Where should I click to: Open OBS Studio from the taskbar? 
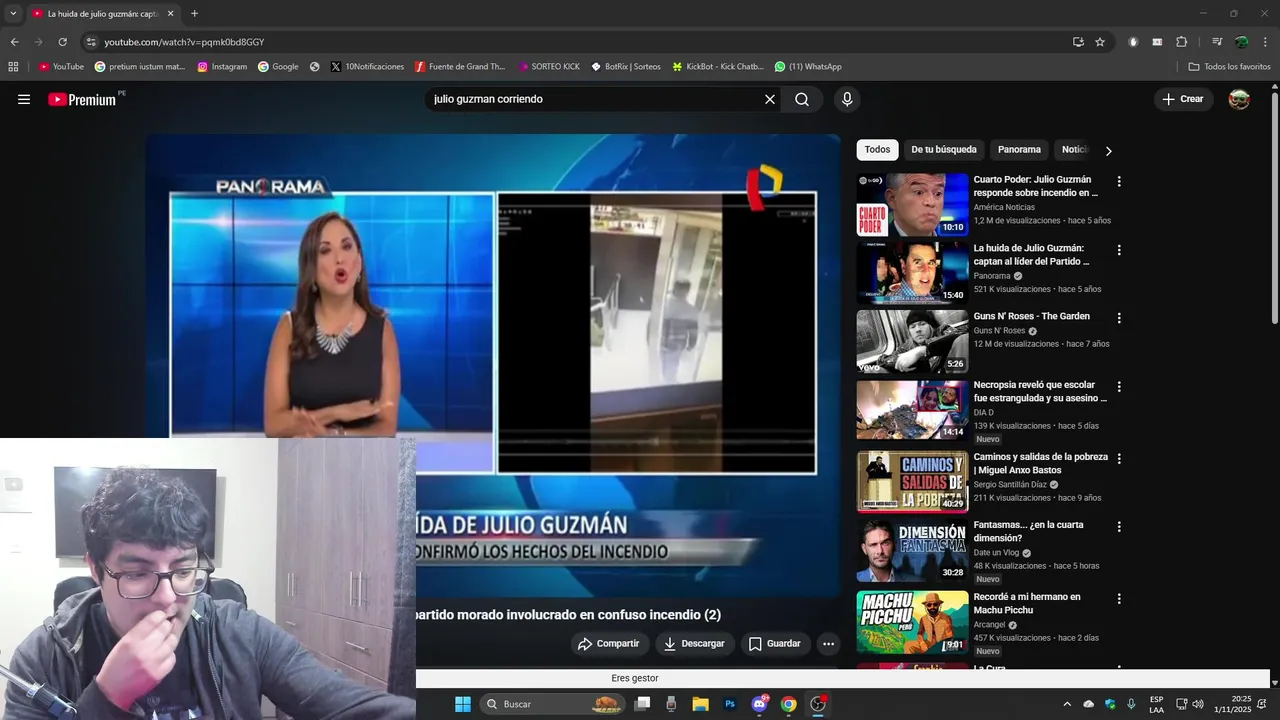[x=818, y=704]
